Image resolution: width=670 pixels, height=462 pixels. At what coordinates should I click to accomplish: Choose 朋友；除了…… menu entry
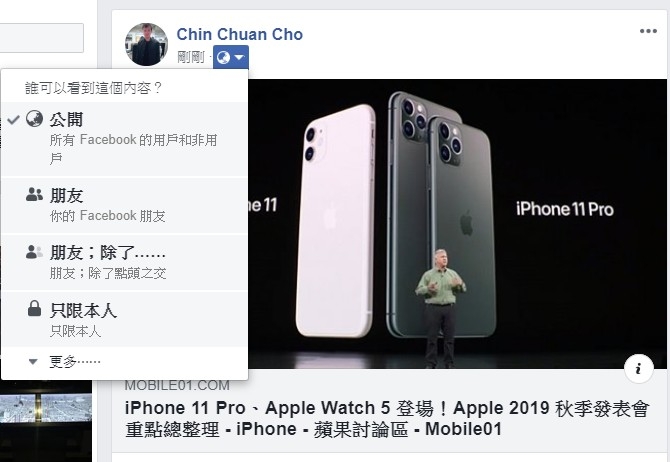pos(124,262)
